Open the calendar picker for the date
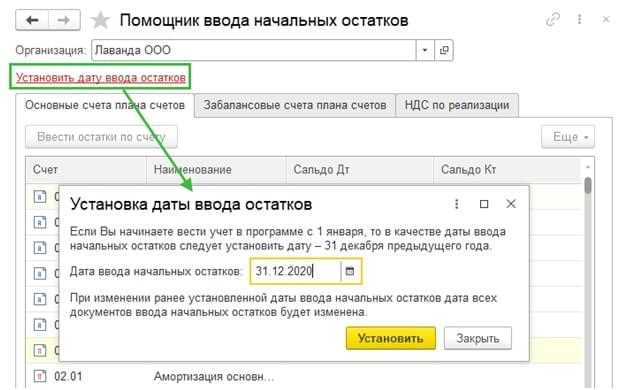This screenshot has width=628, height=390. tap(350, 271)
